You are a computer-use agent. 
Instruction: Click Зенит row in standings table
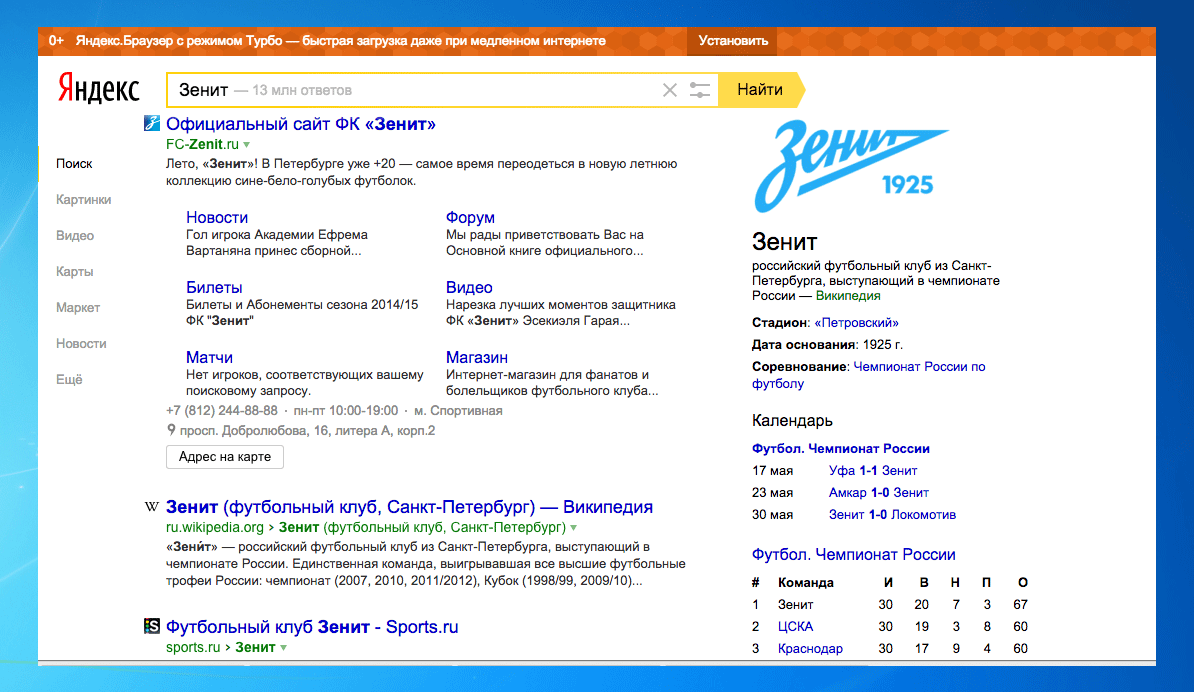[890, 604]
